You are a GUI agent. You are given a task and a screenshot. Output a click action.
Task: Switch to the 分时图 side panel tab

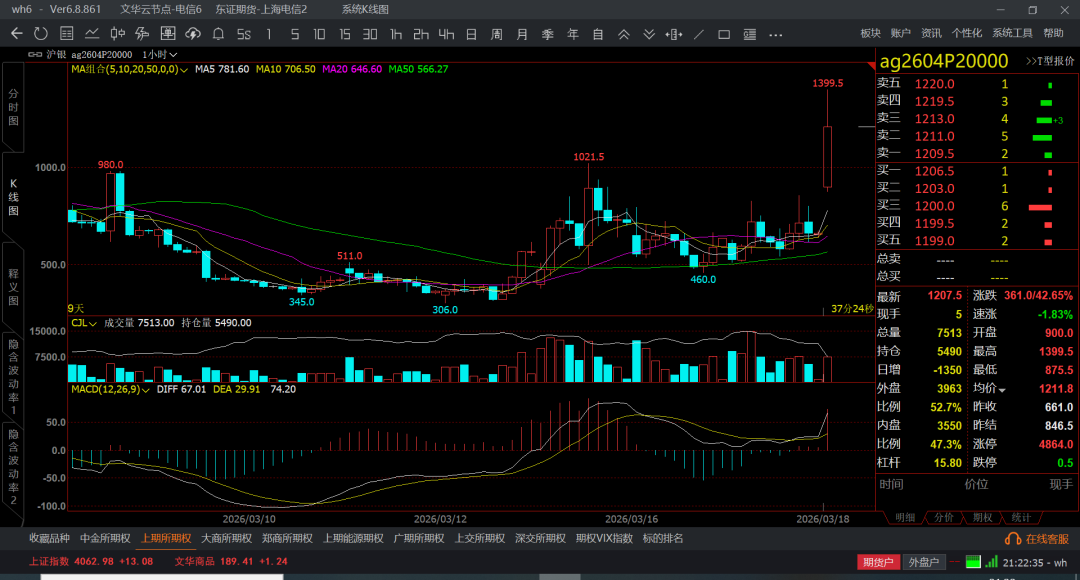pos(14,106)
